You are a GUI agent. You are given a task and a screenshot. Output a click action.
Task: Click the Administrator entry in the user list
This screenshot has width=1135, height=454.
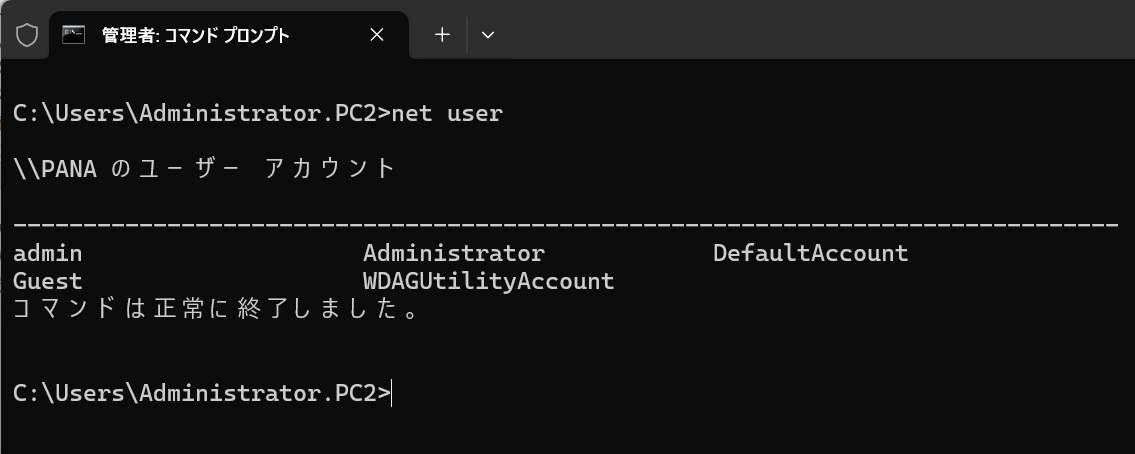[453, 254]
